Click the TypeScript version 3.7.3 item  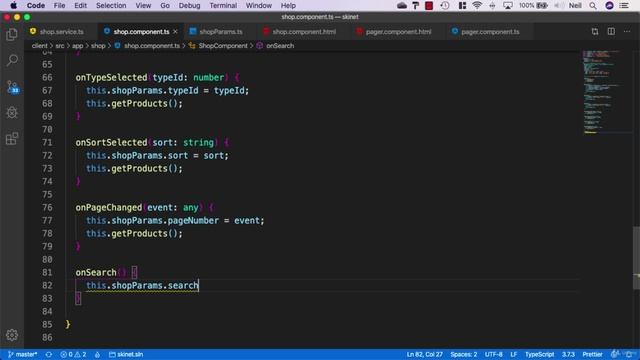click(568, 354)
